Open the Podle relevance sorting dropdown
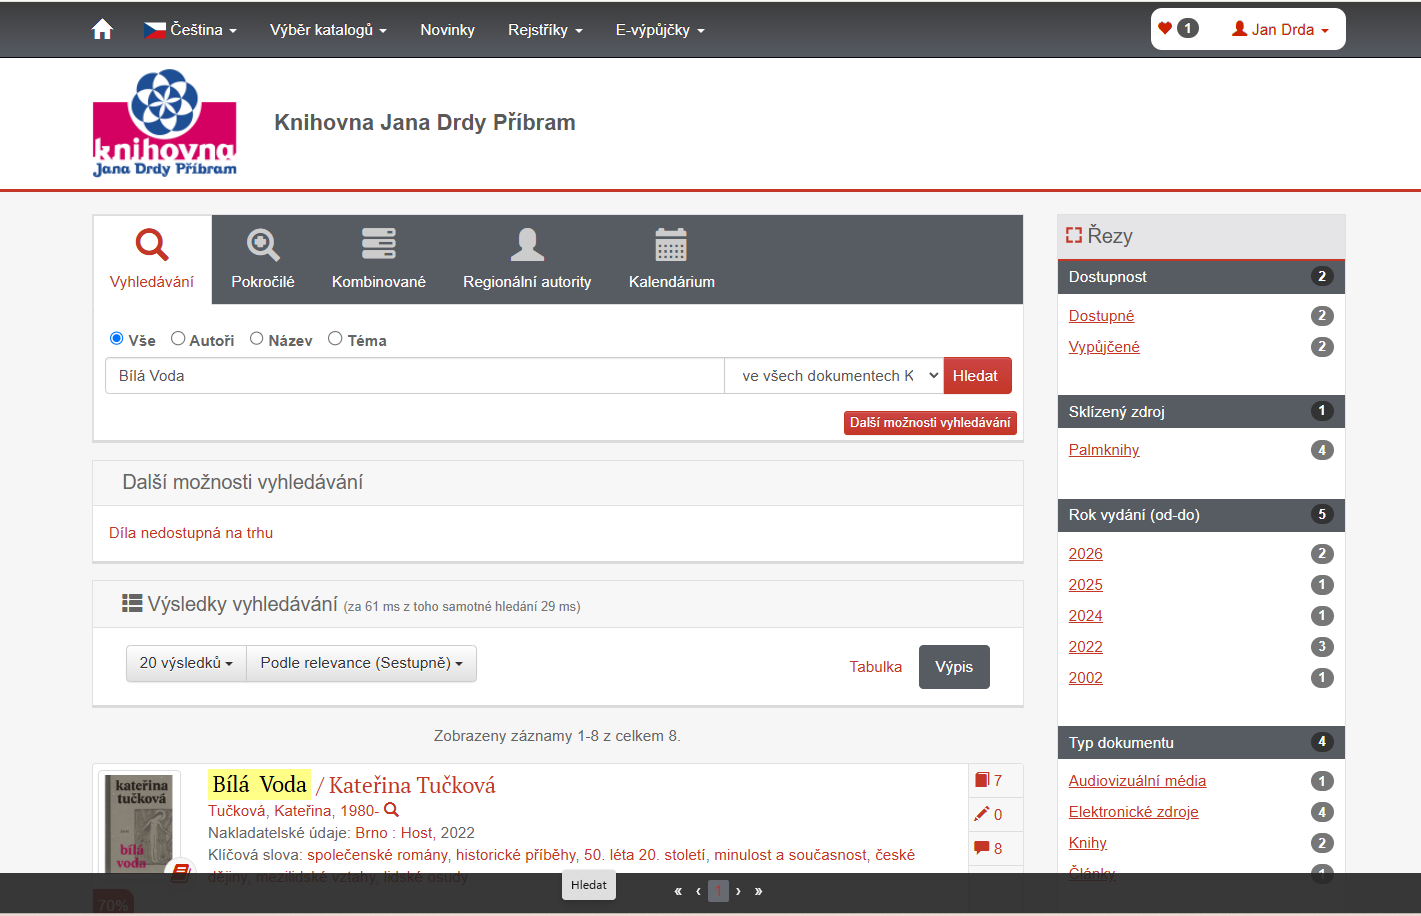Viewport: 1421px width, 916px height. tap(361, 663)
